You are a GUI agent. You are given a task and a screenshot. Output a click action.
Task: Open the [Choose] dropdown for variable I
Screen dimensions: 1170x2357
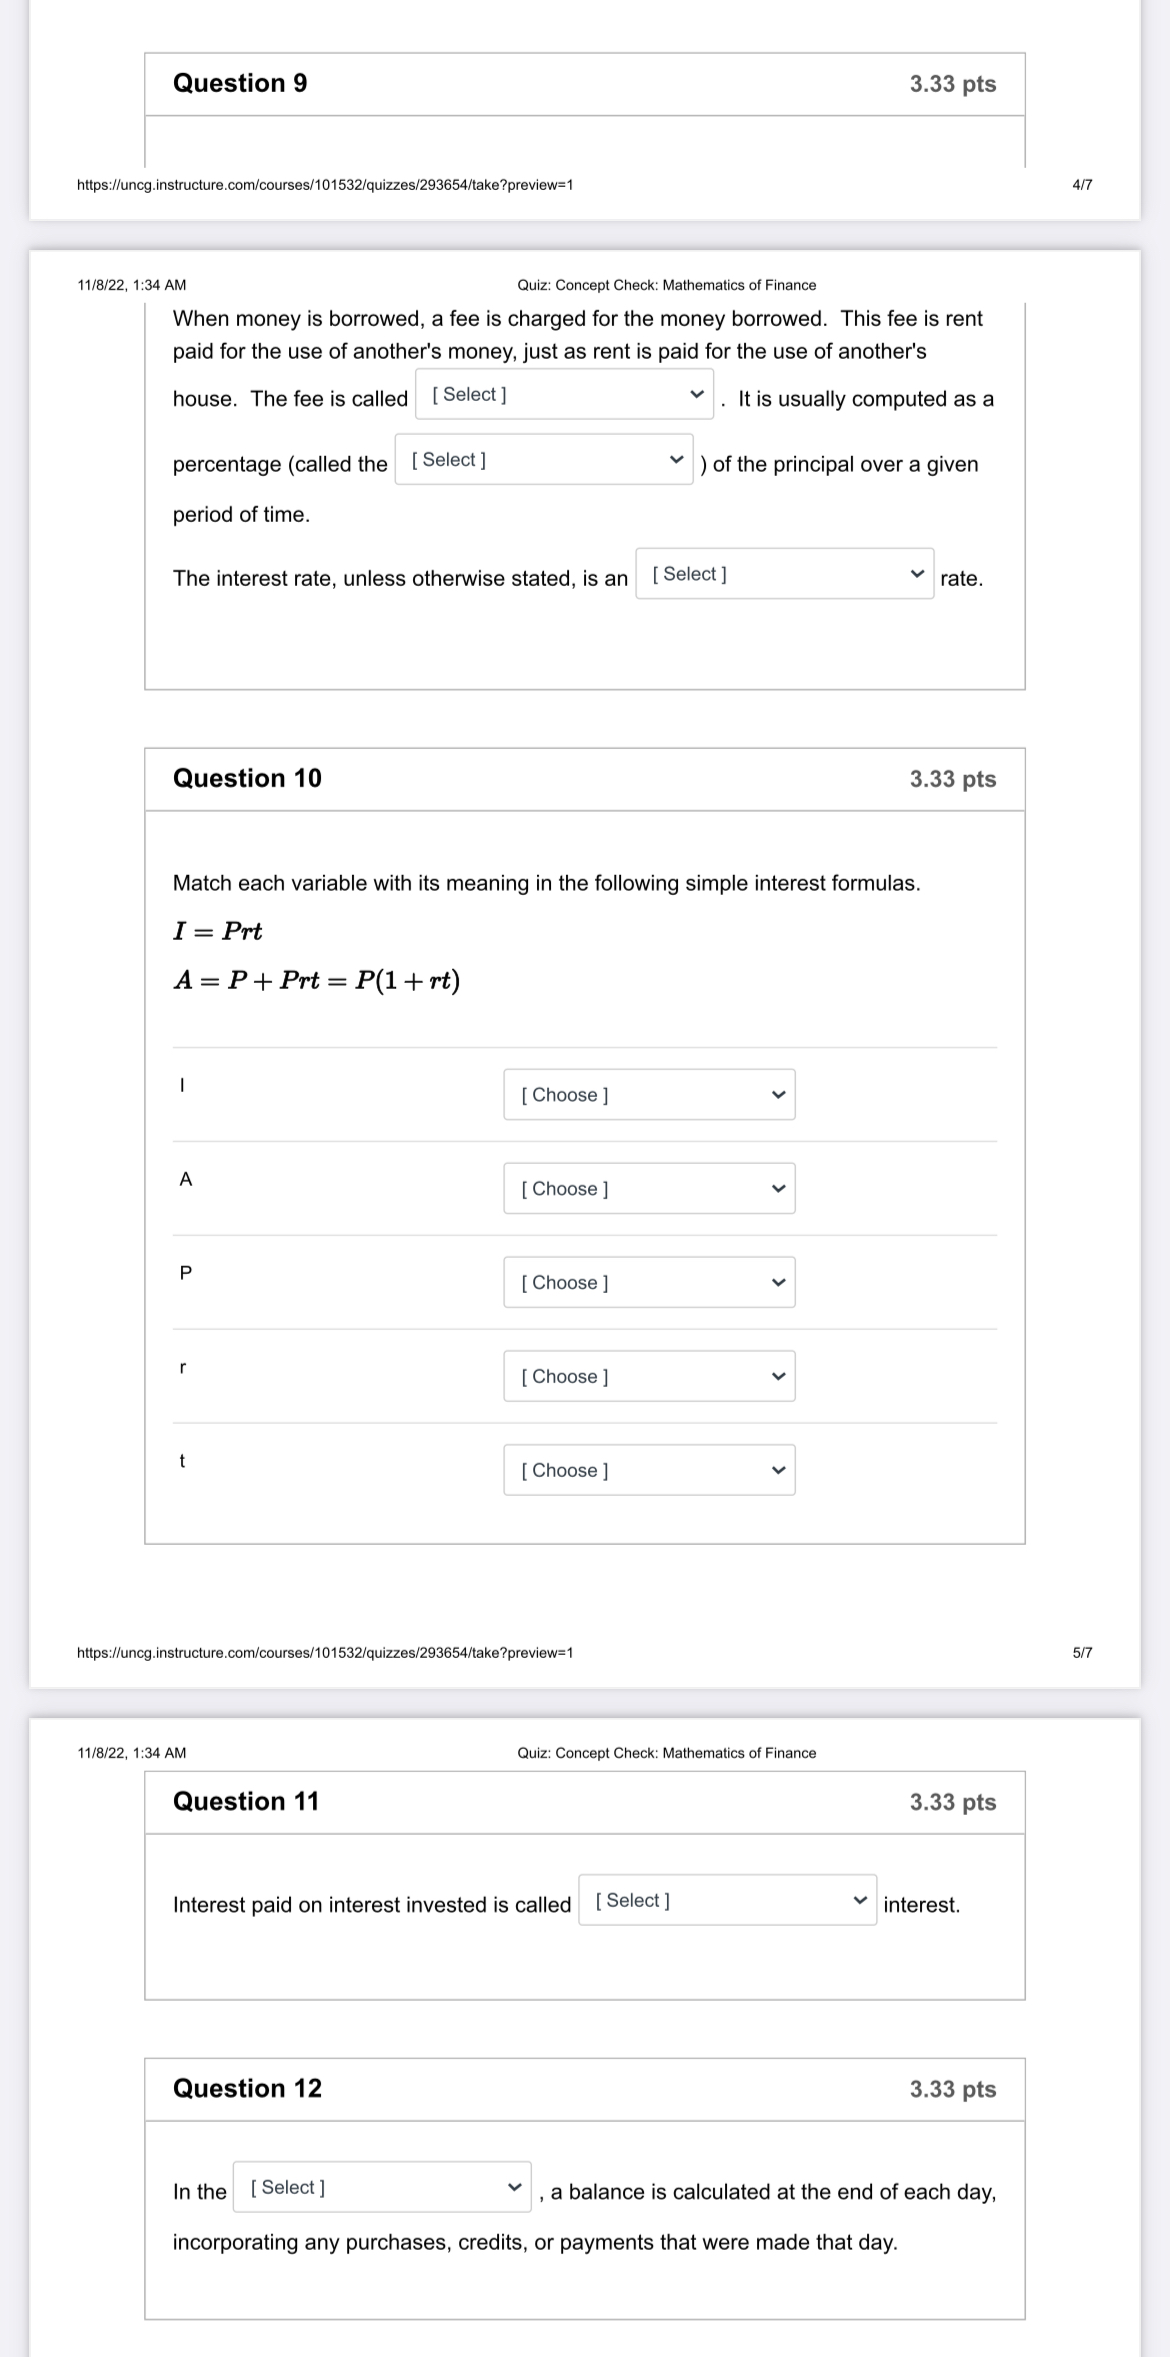coord(648,1094)
